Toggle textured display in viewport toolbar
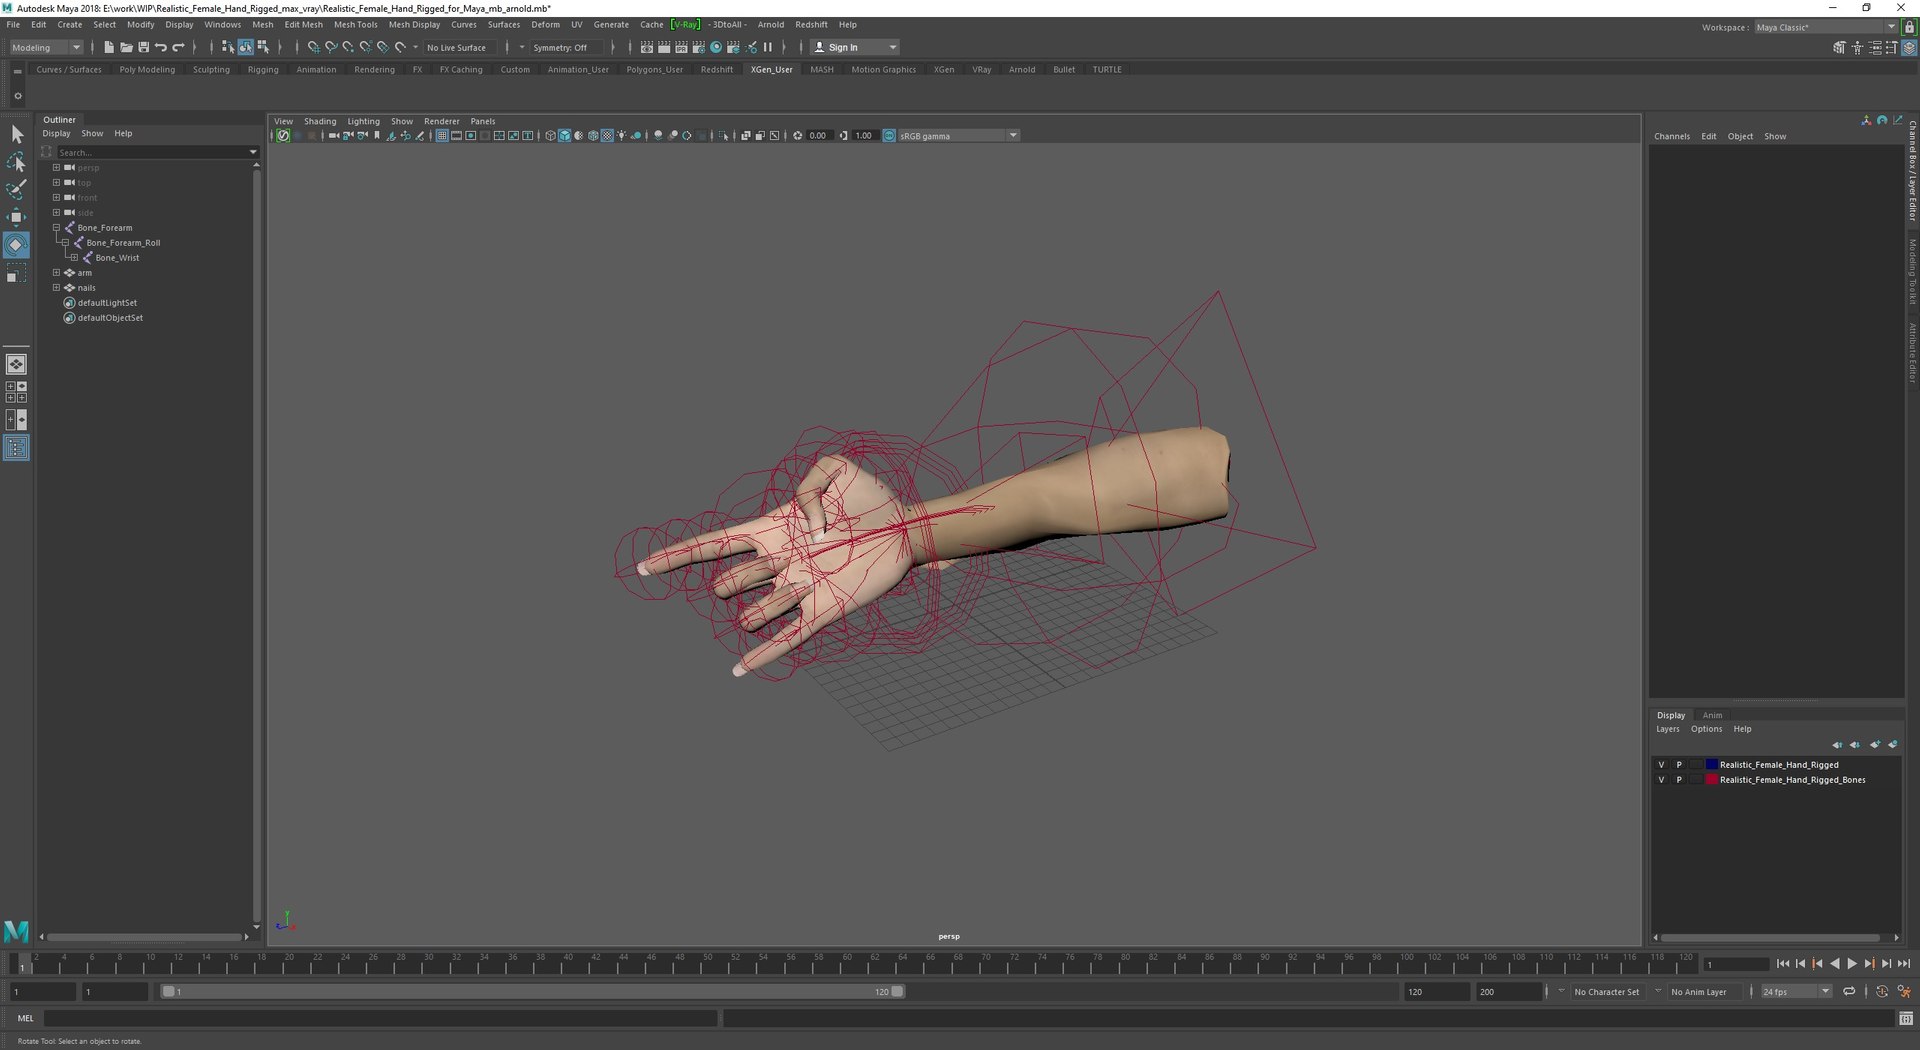This screenshot has height=1050, width=1920. tap(607, 136)
